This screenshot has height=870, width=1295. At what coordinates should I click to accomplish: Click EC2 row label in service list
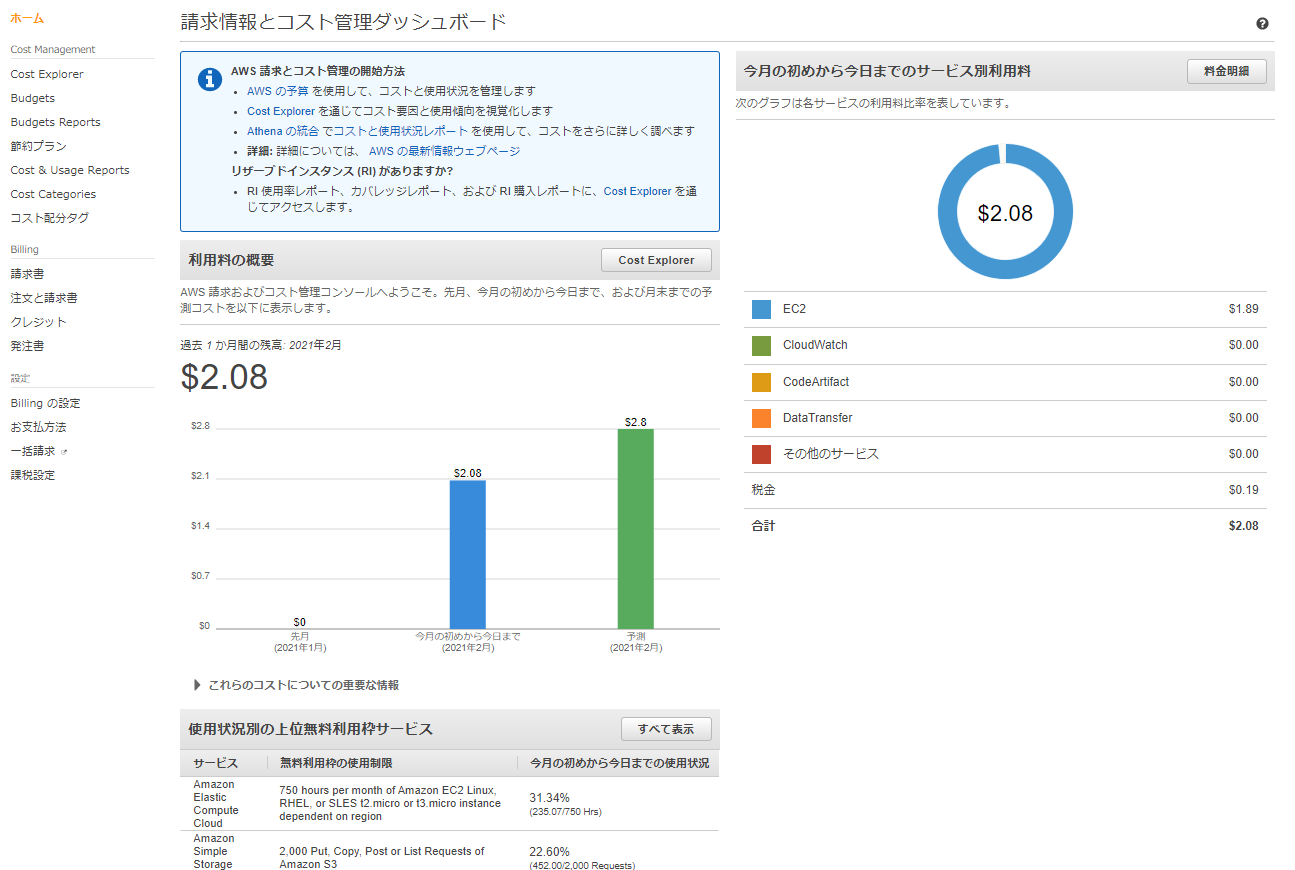[794, 309]
